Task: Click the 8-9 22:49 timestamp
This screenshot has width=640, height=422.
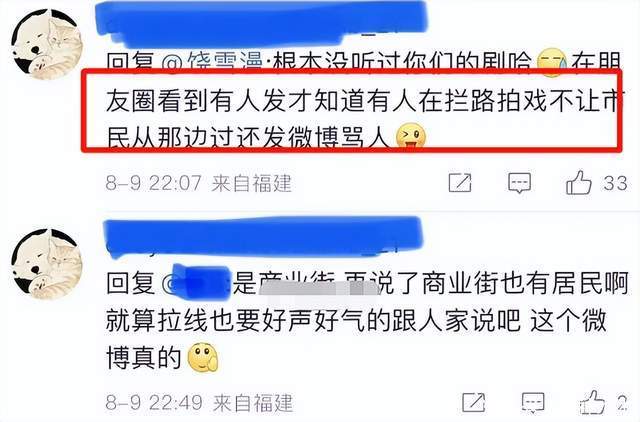Action: [154, 402]
